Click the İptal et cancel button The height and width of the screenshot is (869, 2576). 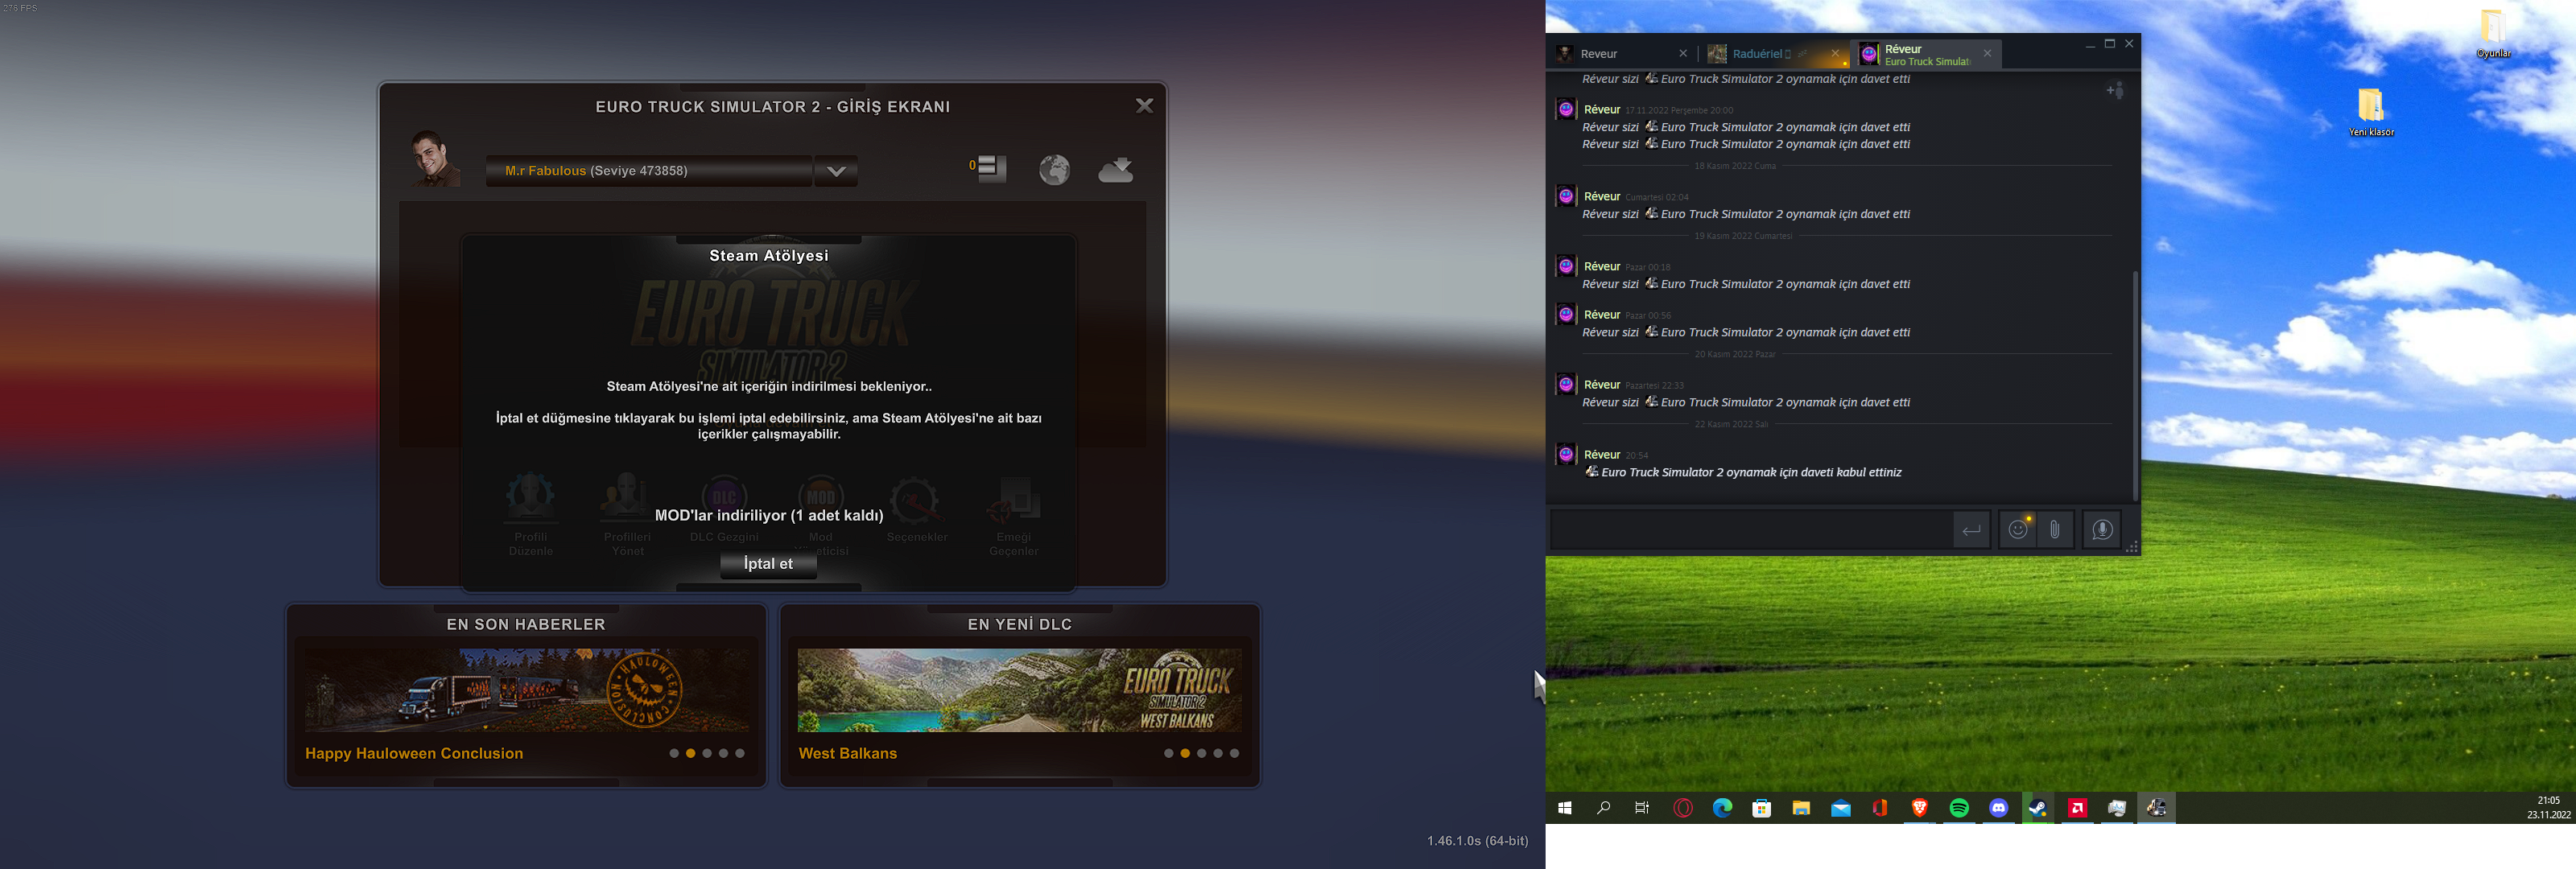[x=768, y=564]
